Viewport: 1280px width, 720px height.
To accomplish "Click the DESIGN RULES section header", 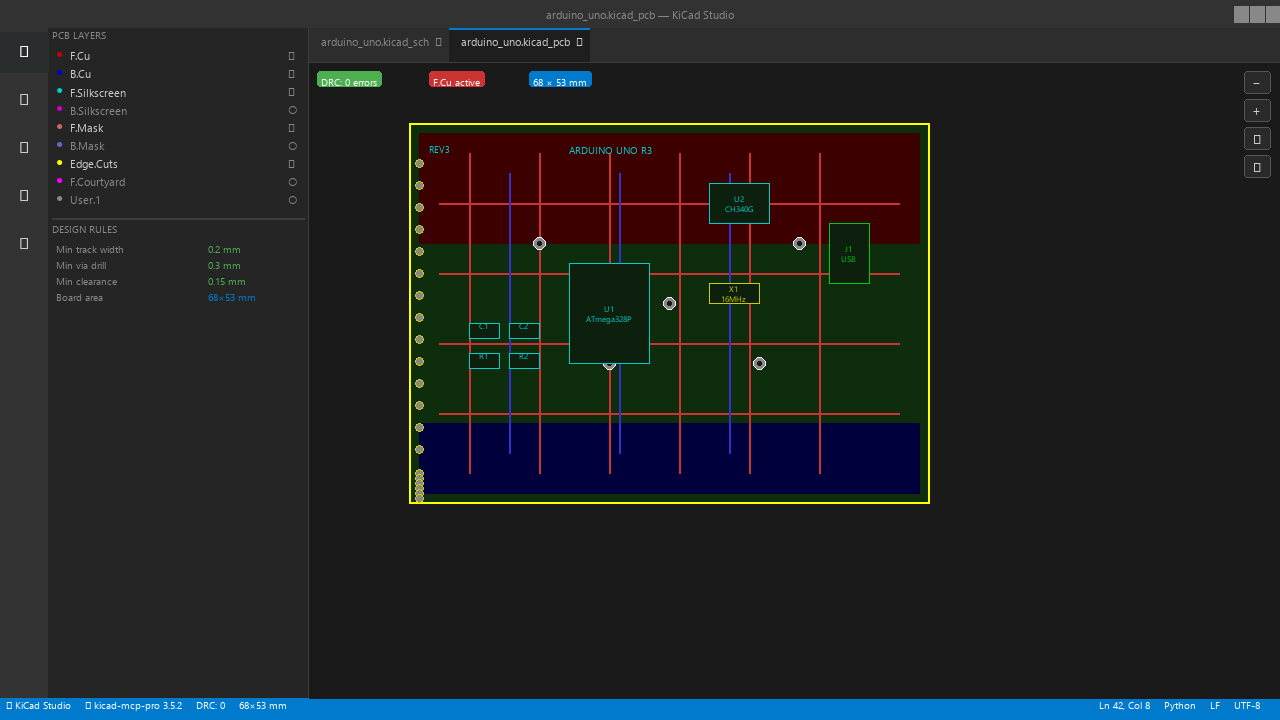I will coord(85,230).
